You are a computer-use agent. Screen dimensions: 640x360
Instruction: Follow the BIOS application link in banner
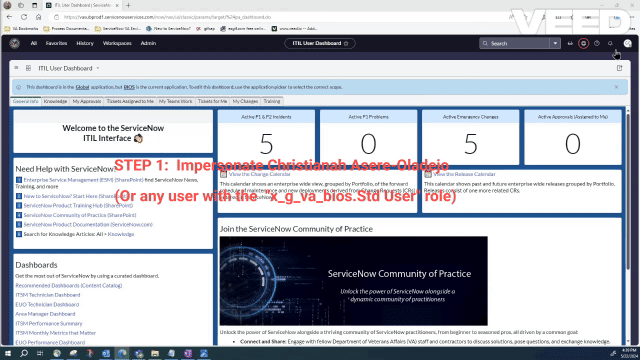pyautogui.click(x=129, y=87)
